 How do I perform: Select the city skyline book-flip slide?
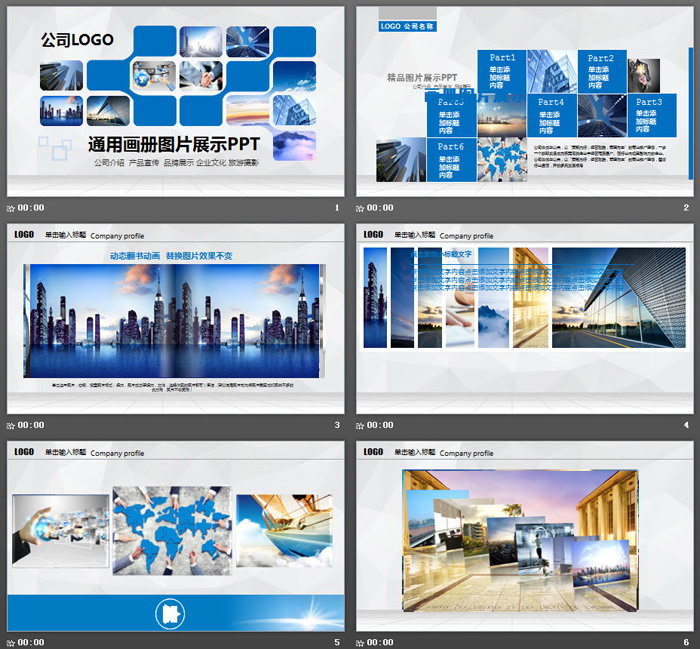pos(176,318)
